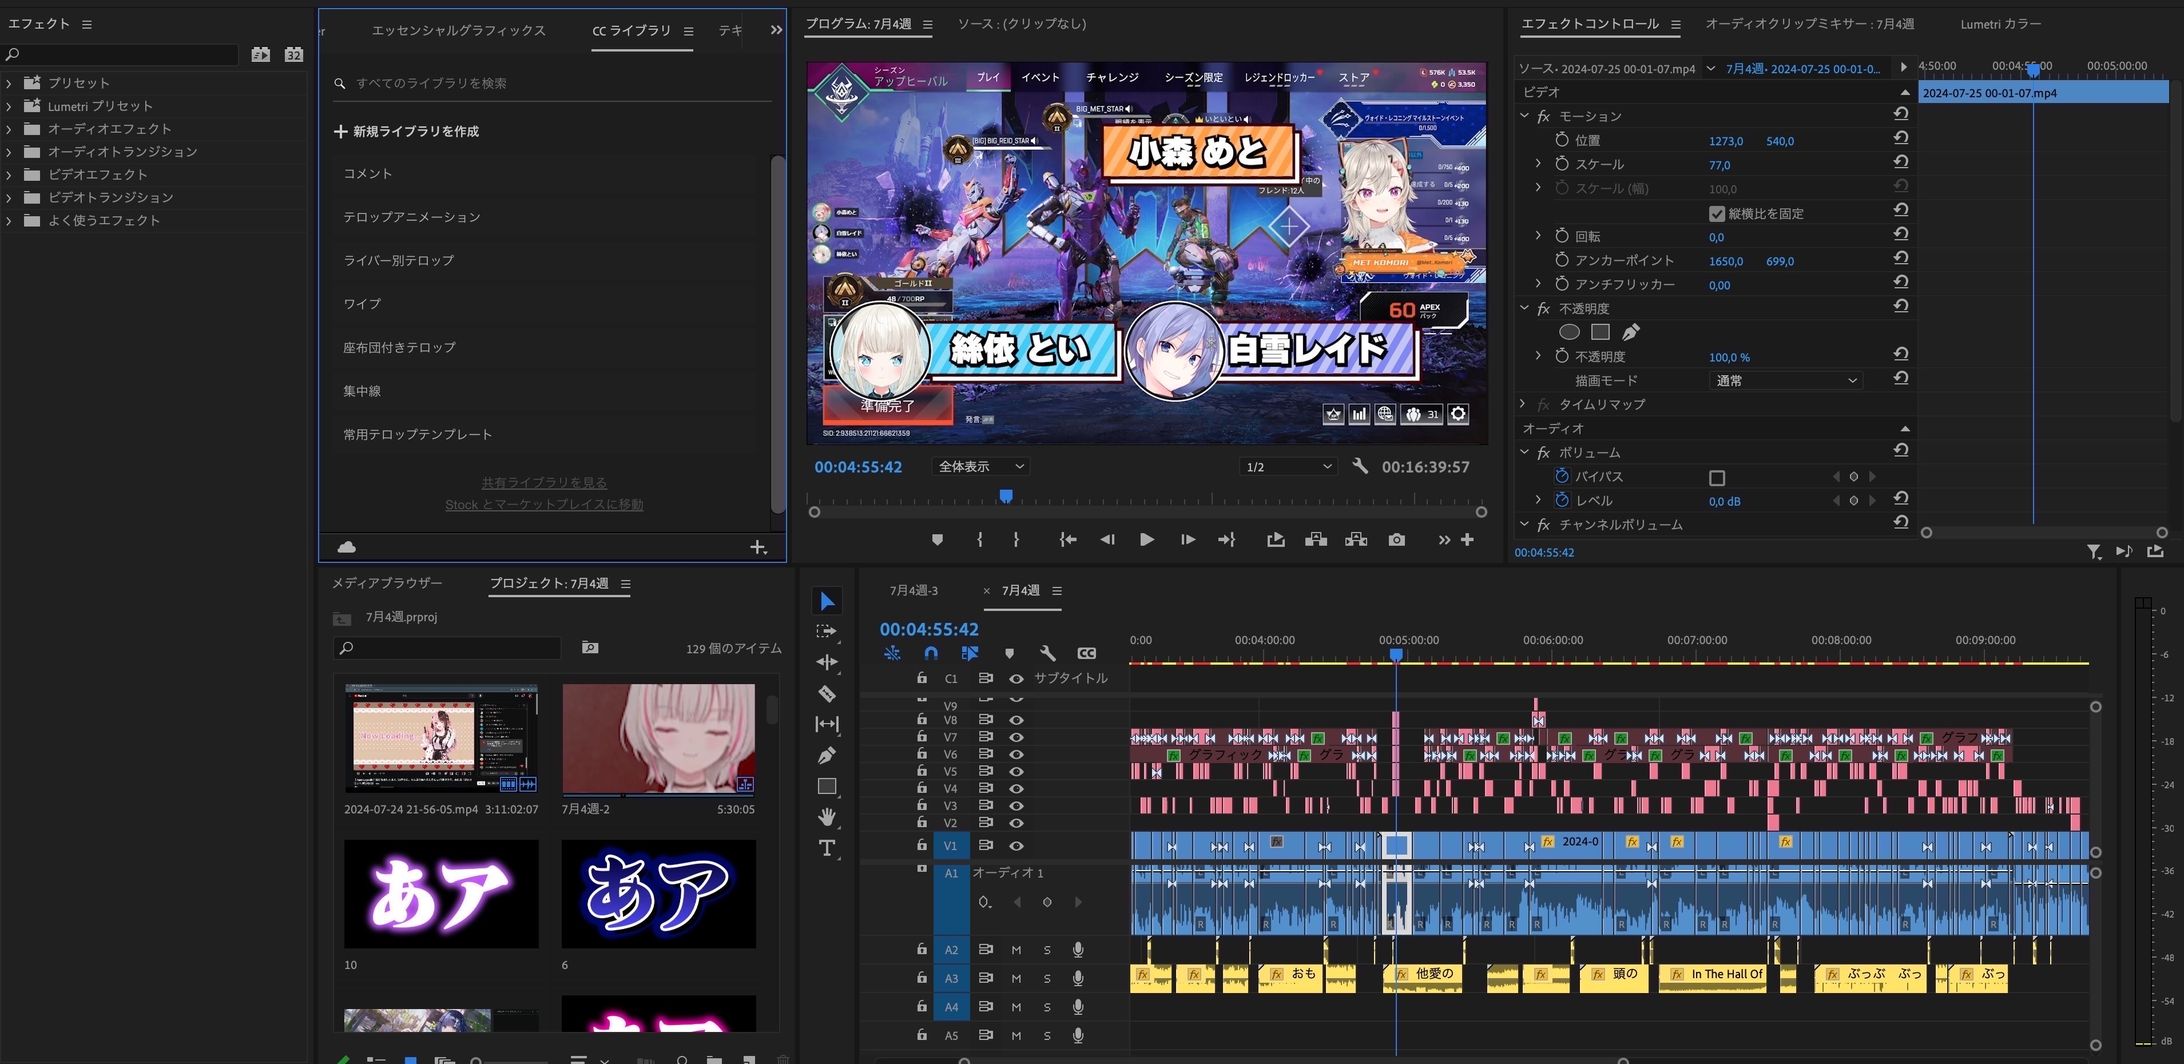2184x1064 pixels.
Task: Toggle visibility eye for track V1
Action: pyautogui.click(x=1016, y=846)
